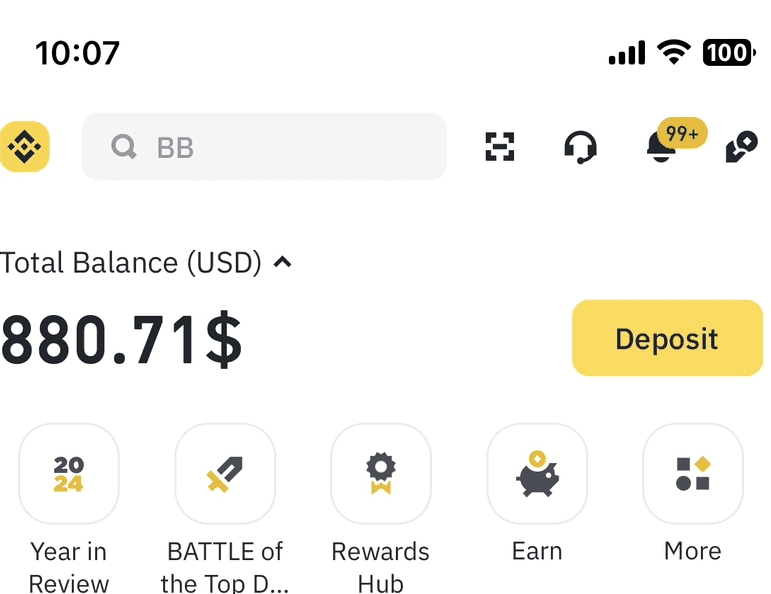Open customer support headset icon

tap(581, 147)
